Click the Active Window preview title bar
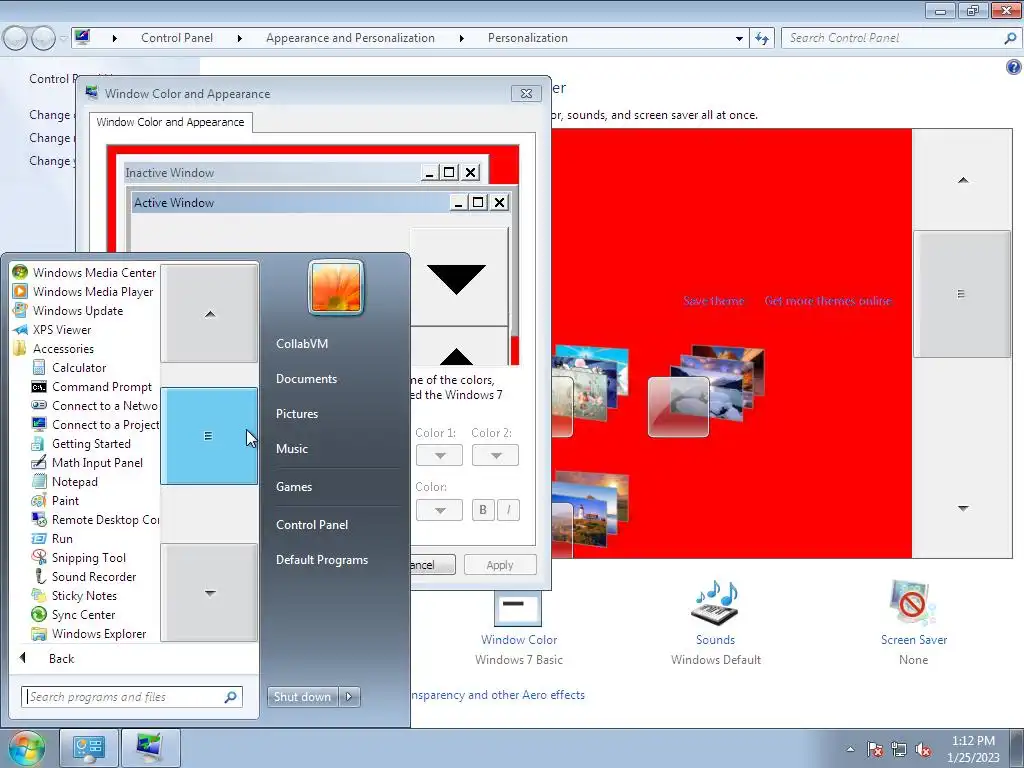This screenshot has width=1024, height=768. point(291,202)
